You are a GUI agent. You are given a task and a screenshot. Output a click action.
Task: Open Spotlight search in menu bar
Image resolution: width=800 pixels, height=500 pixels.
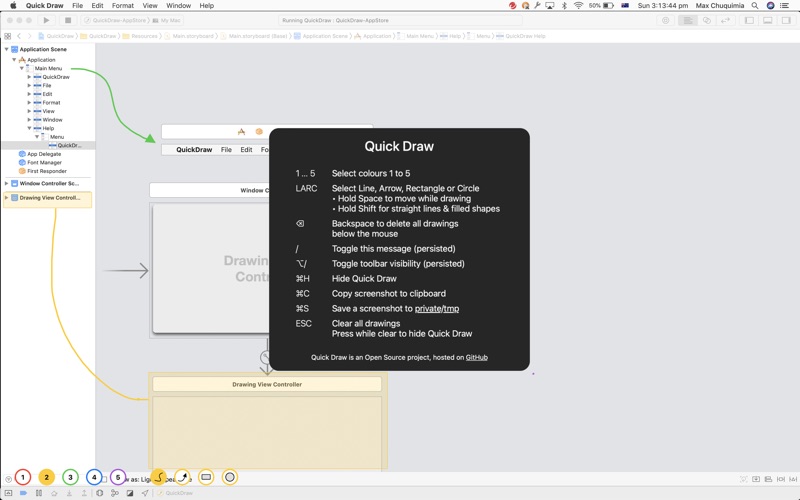[x=755, y=6]
